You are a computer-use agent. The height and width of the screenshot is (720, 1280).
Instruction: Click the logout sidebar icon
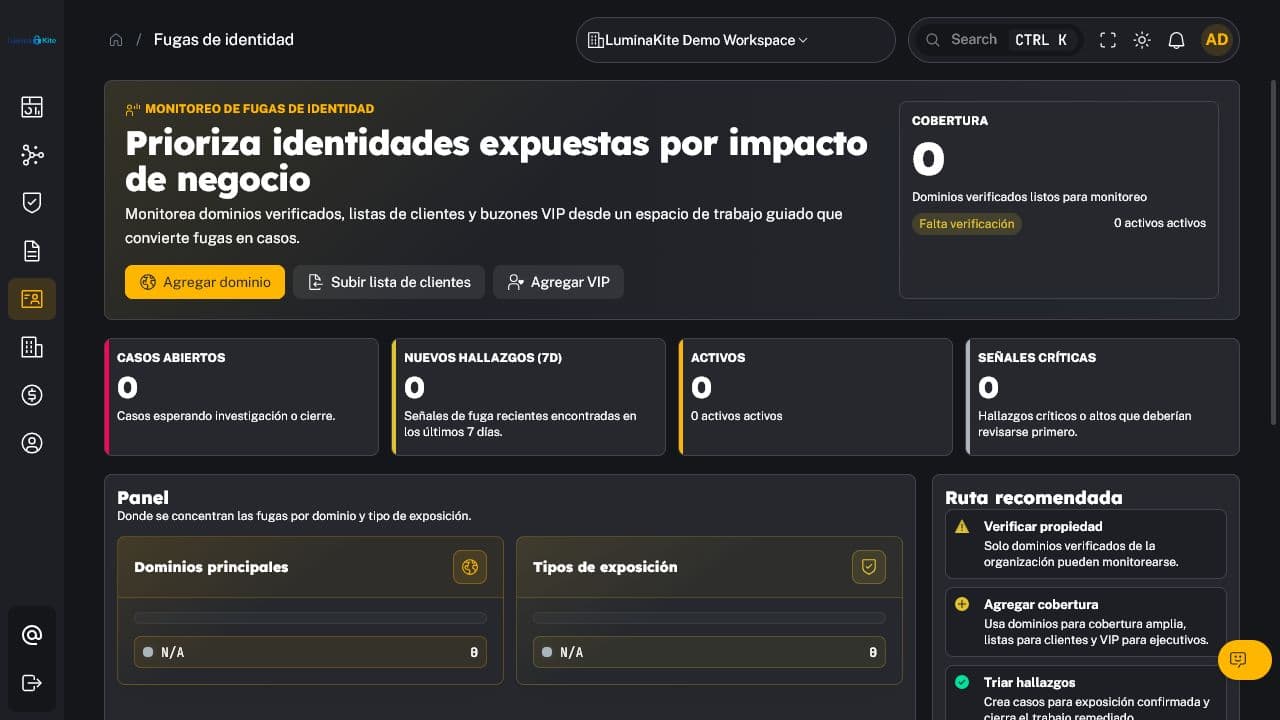32,683
